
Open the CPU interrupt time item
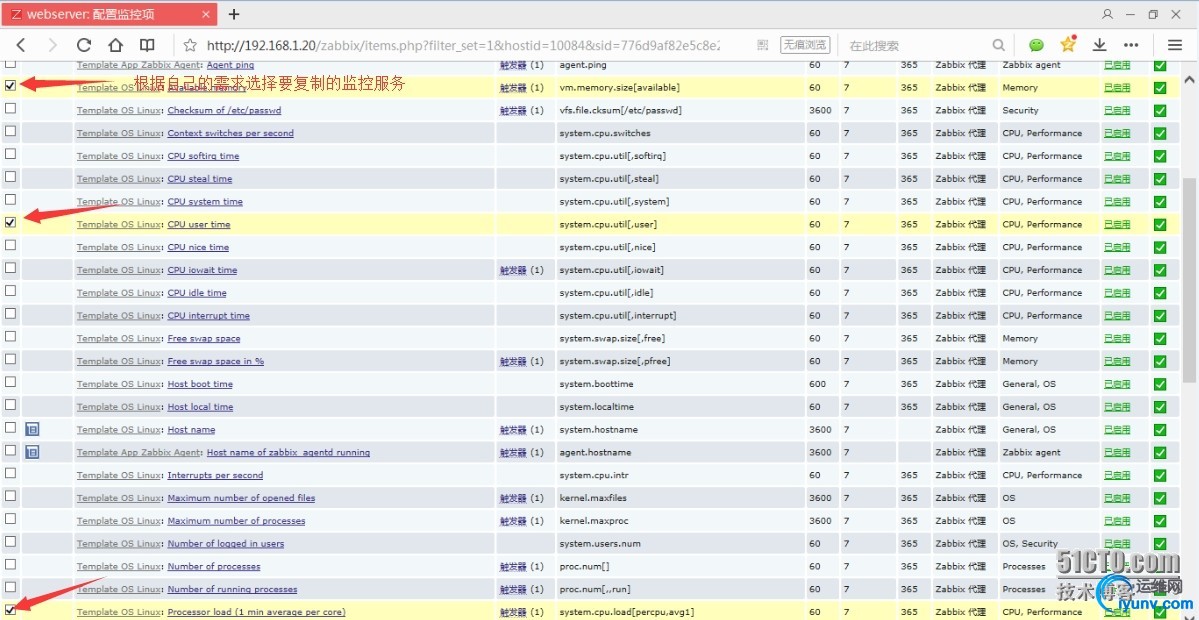tap(209, 316)
